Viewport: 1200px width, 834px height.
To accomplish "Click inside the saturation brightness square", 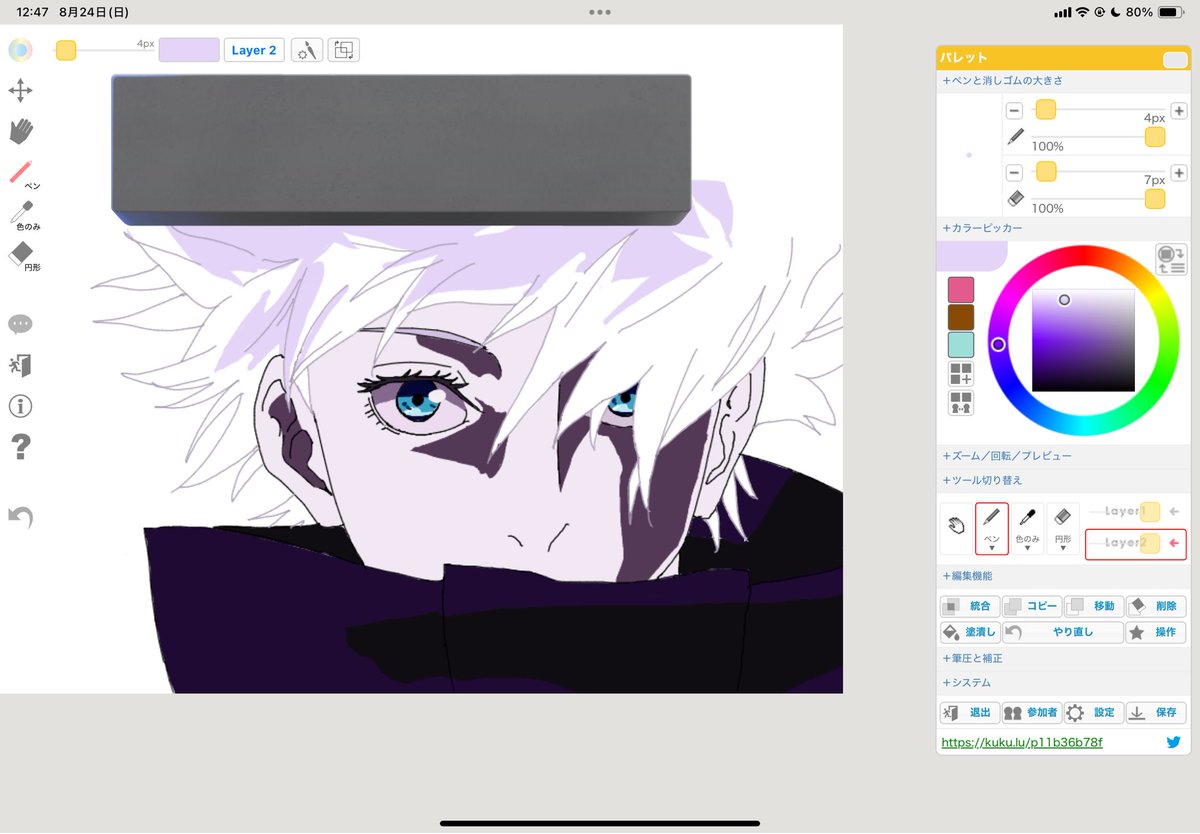I will (x=1084, y=340).
